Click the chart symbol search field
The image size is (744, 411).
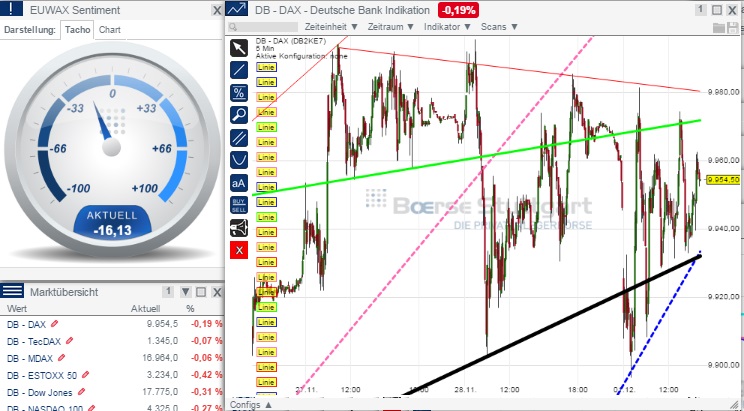pyautogui.click(x=263, y=27)
